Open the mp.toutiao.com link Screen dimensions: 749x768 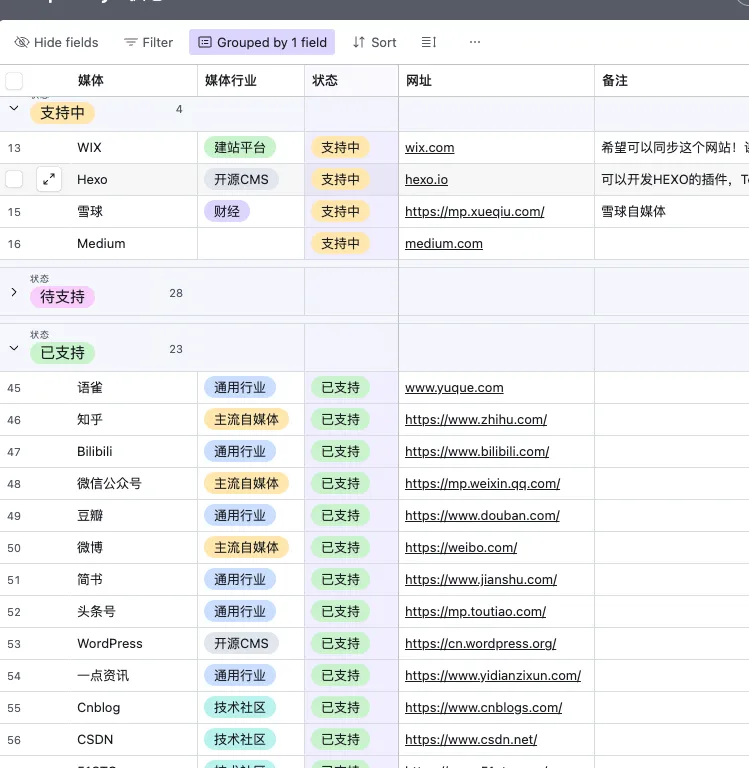click(475, 612)
